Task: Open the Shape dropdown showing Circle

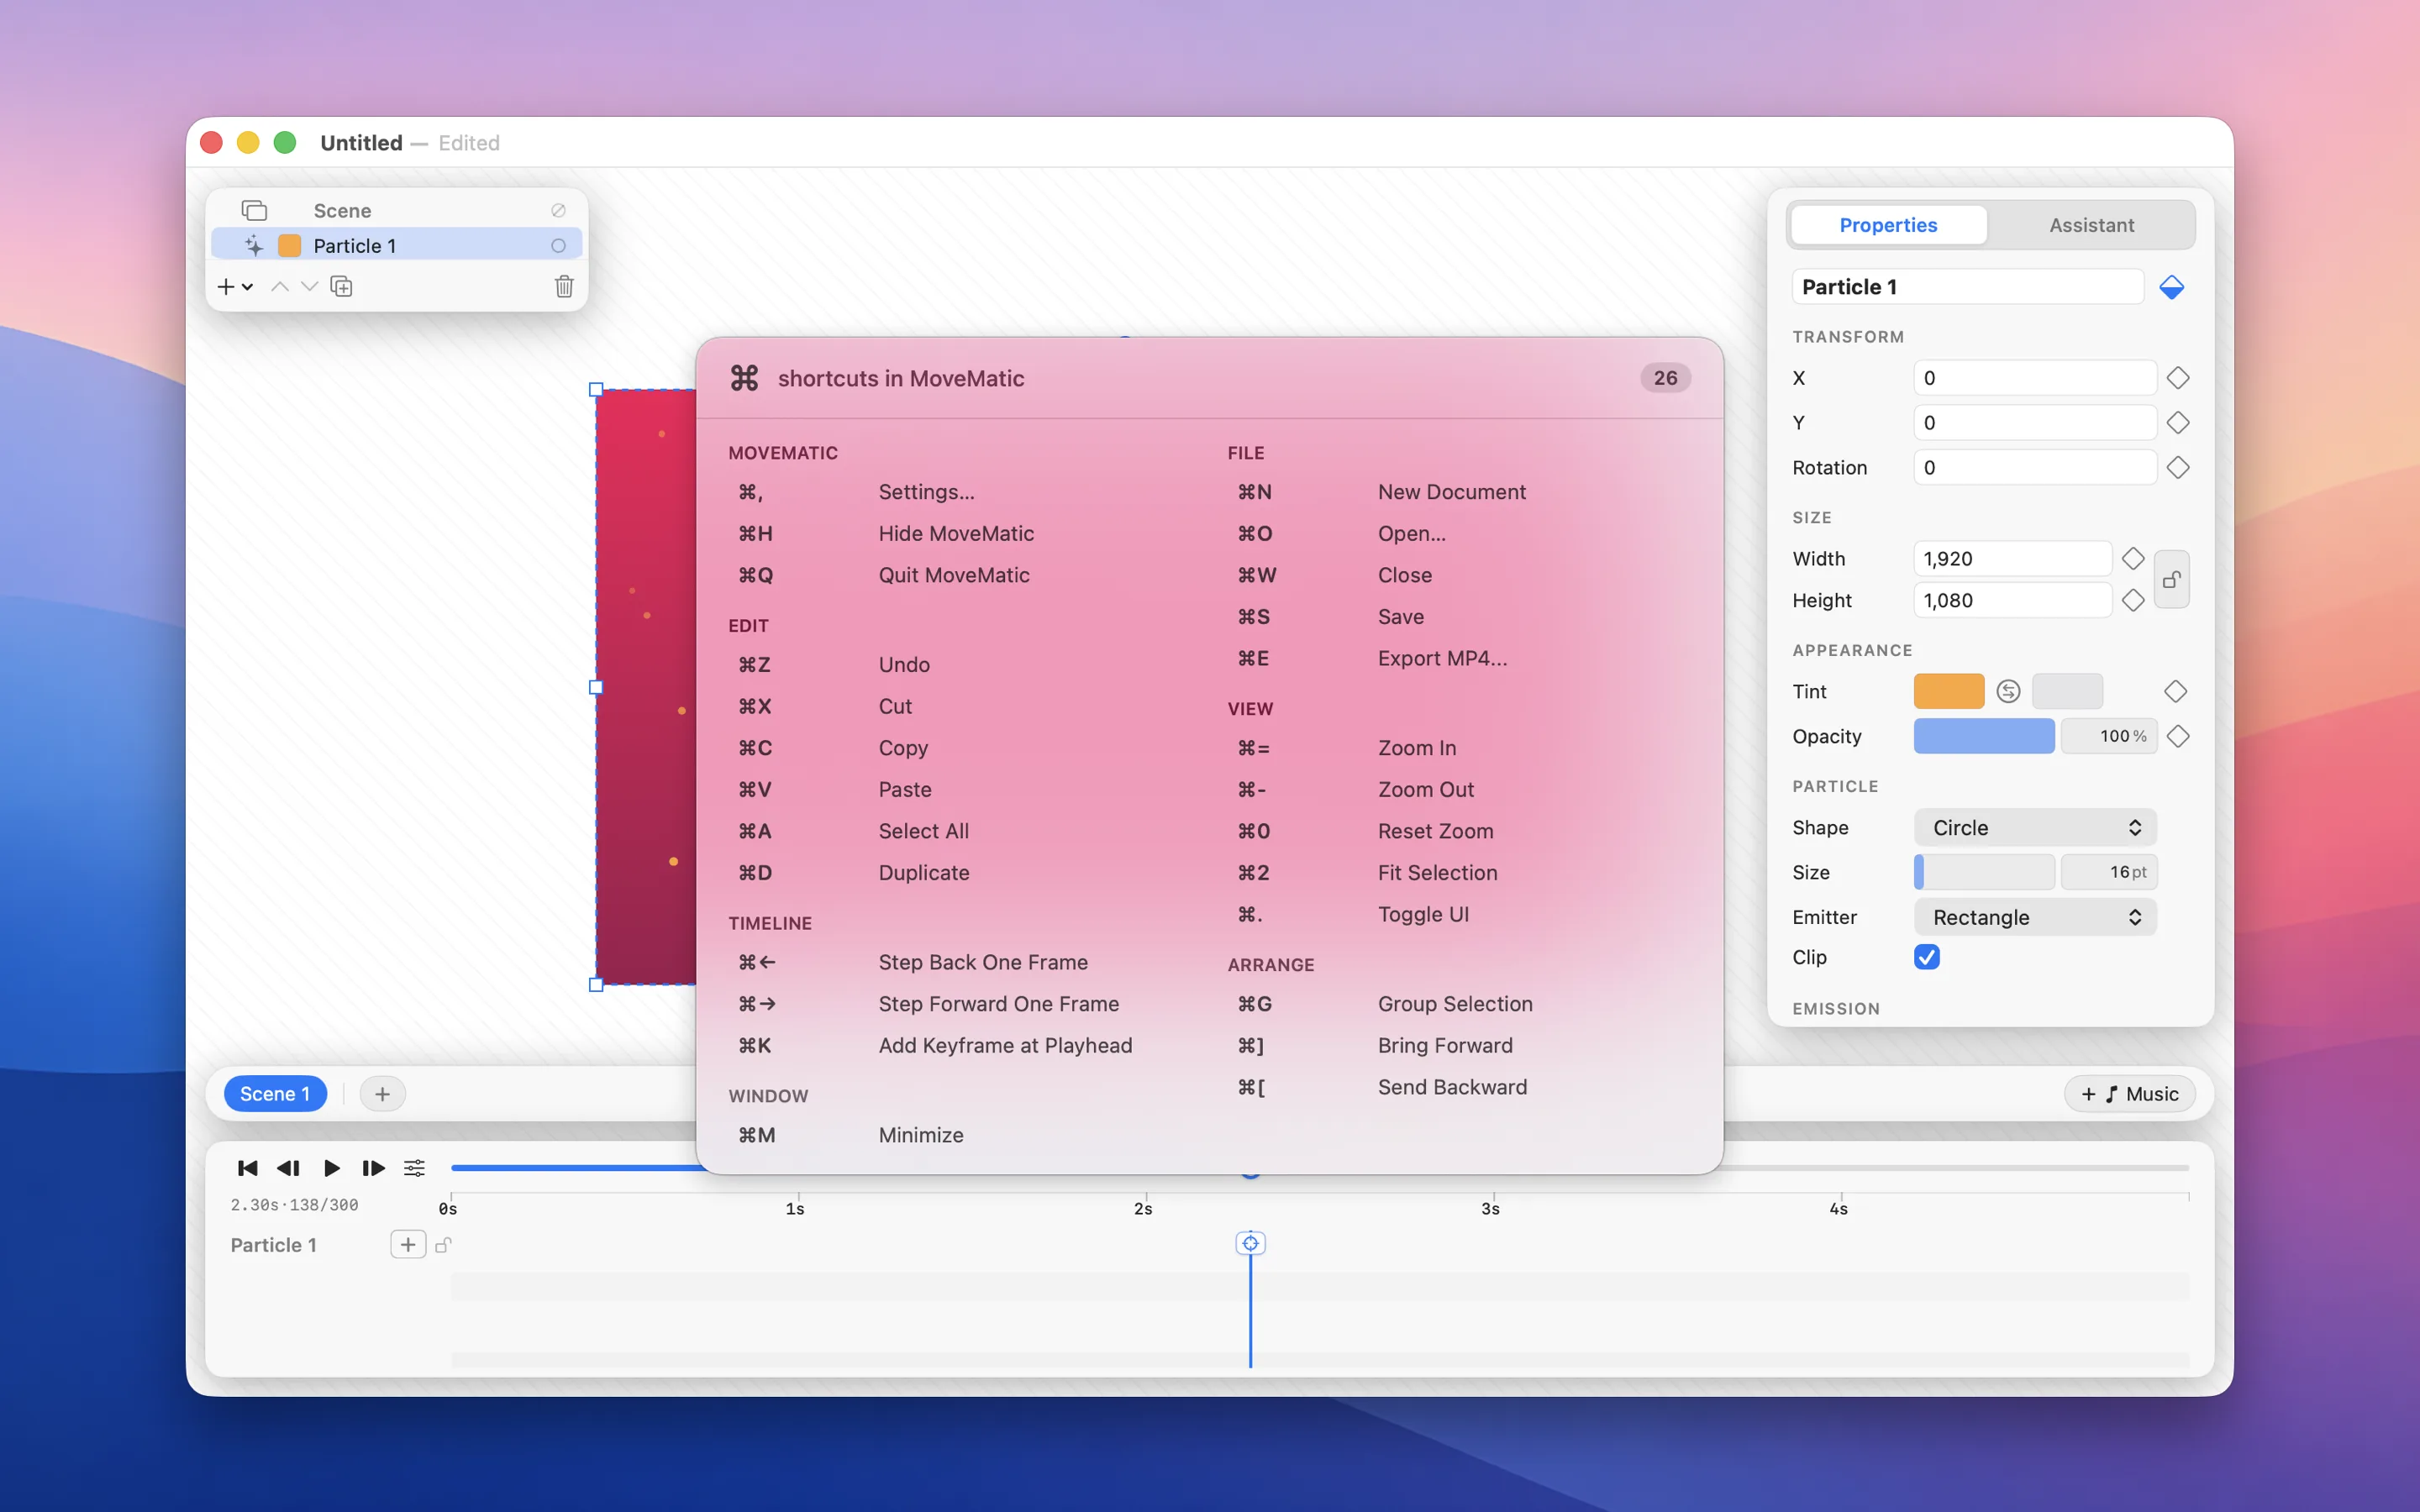Action: click(x=2034, y=827)
